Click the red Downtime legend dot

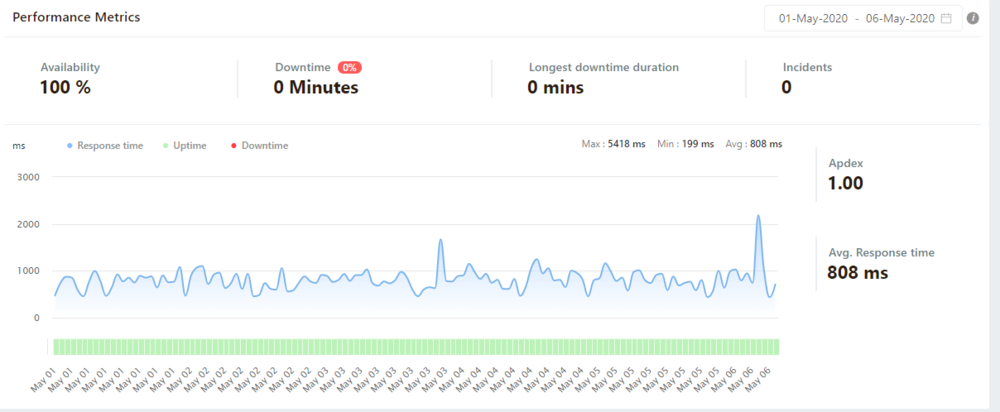(233, 146)
